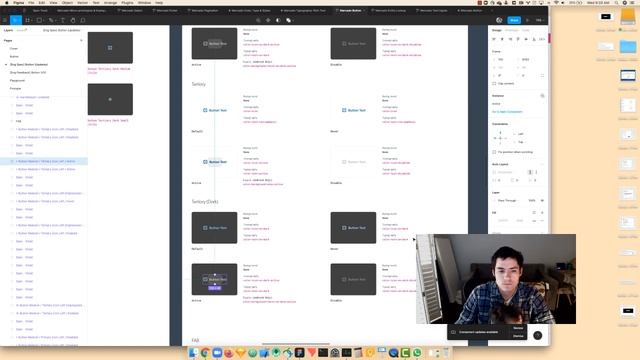640x360 pixels.
Task: Click the X position field in Frame section
Action: pos(501,60)
